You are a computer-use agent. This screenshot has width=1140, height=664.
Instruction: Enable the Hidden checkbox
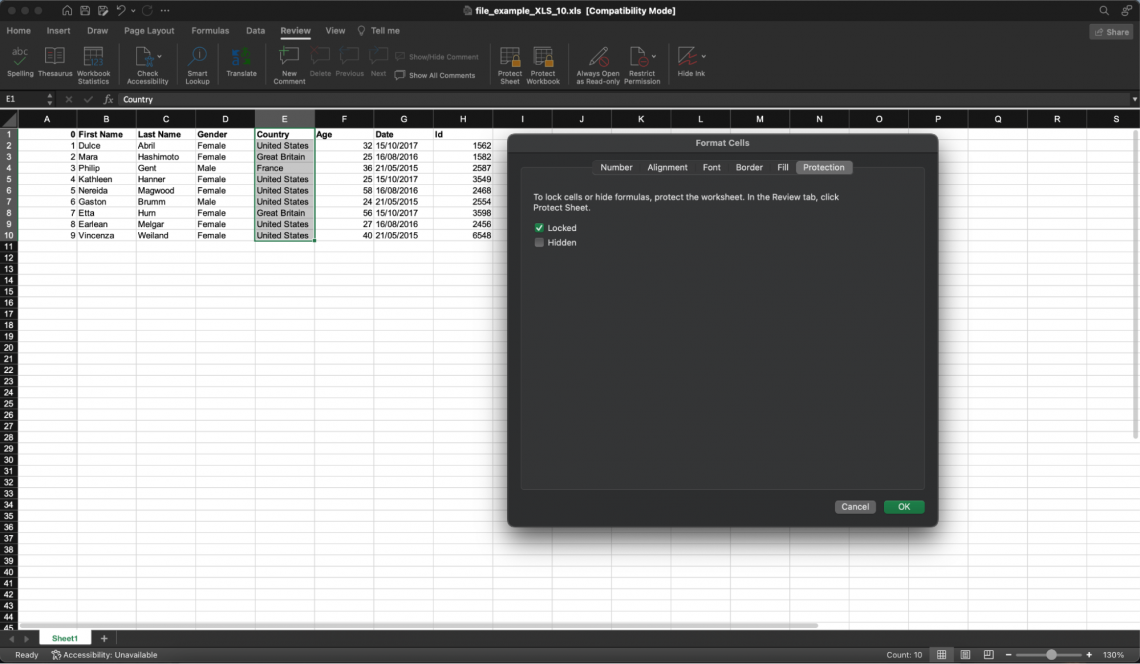(x=540, y=243)
